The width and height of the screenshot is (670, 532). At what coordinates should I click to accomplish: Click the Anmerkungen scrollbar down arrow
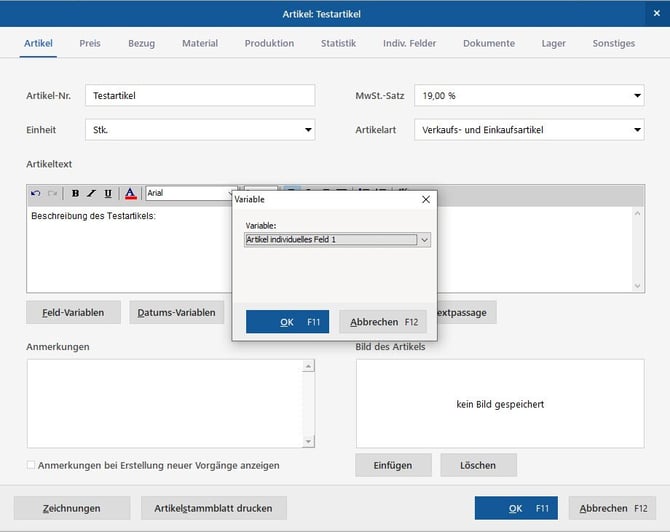click(308, 441)
